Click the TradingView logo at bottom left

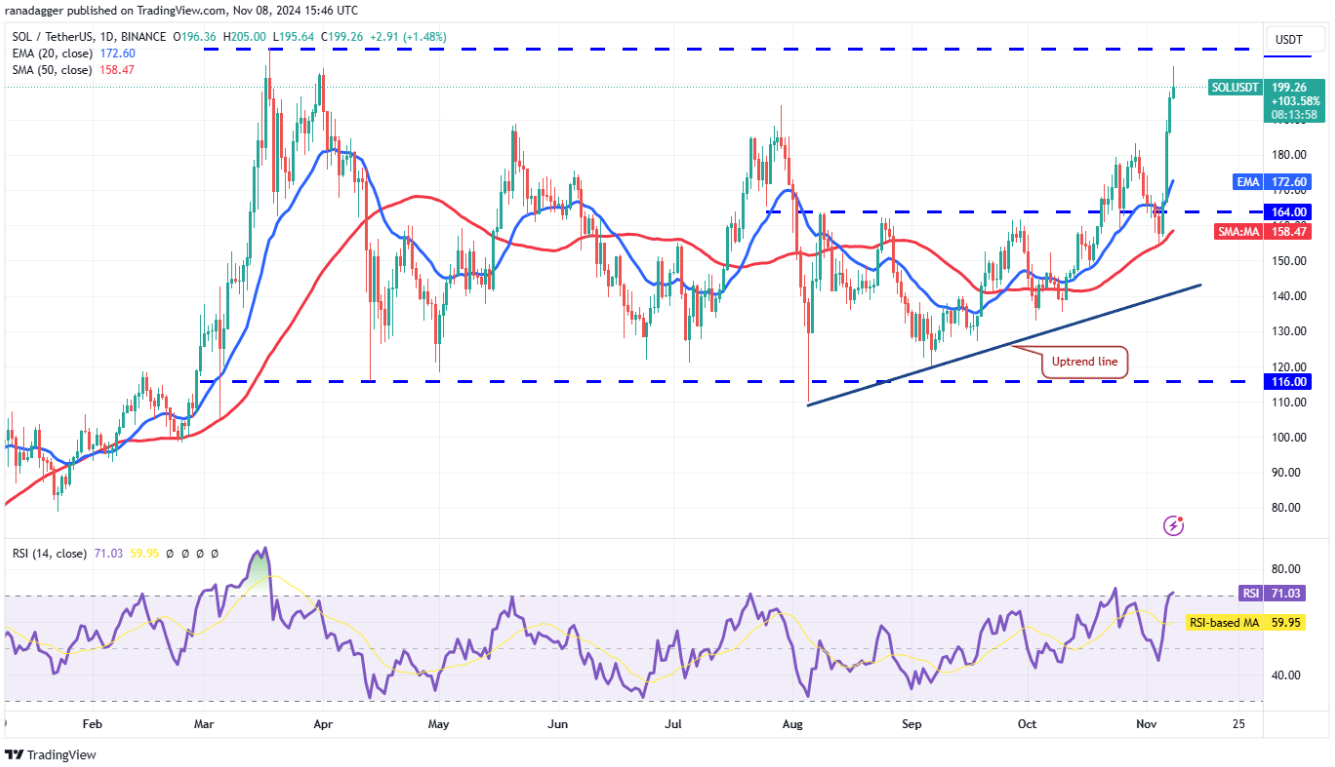(50, 755)
